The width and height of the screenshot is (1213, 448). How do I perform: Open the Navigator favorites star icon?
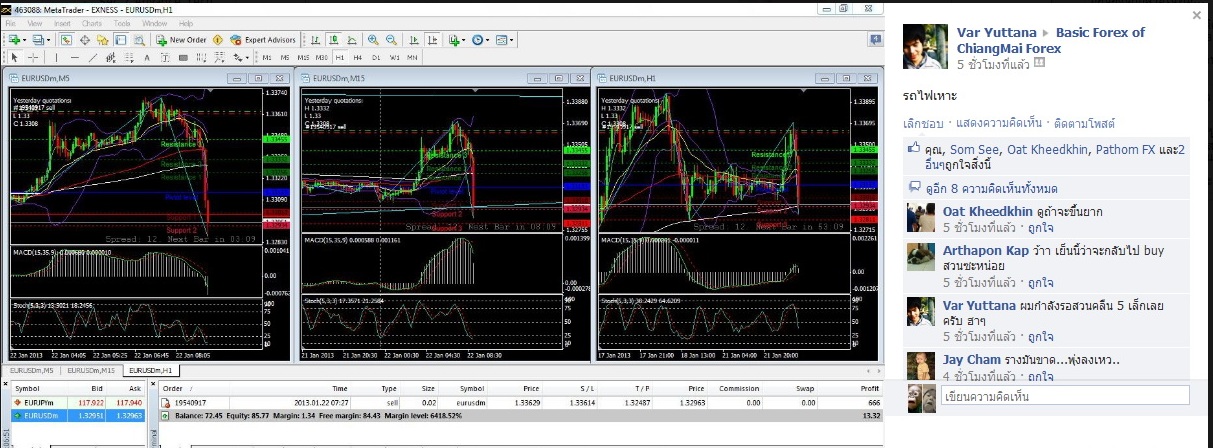tap(102, 40)
